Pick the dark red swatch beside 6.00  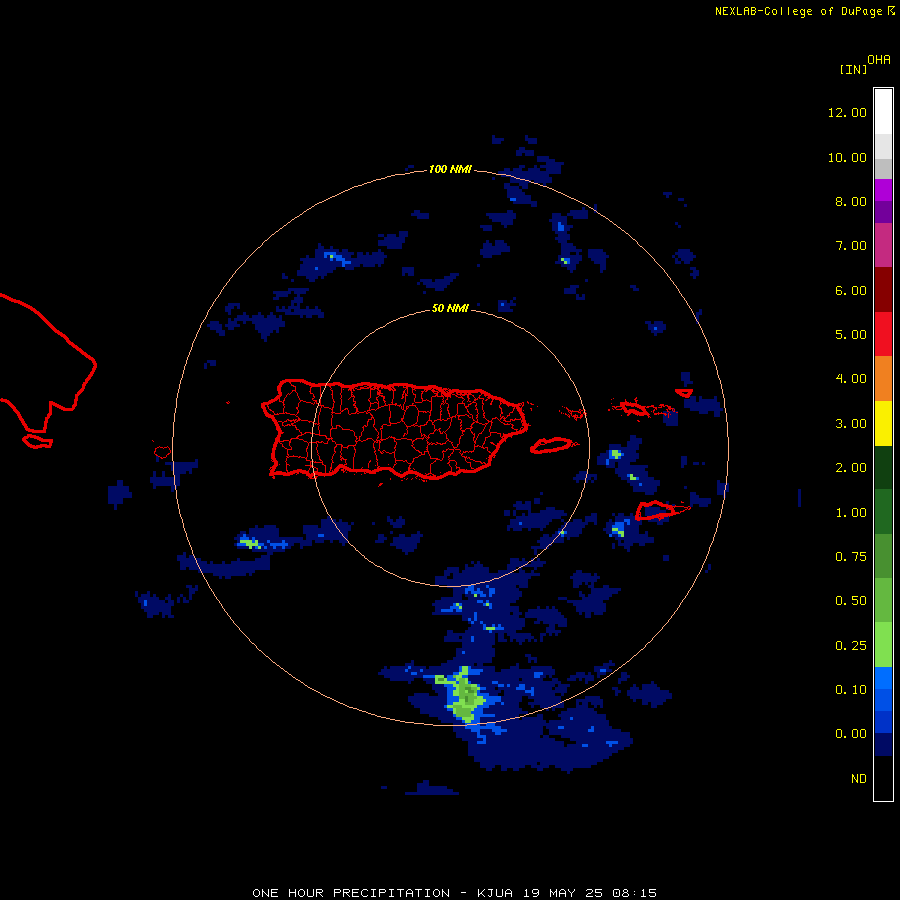883,290
